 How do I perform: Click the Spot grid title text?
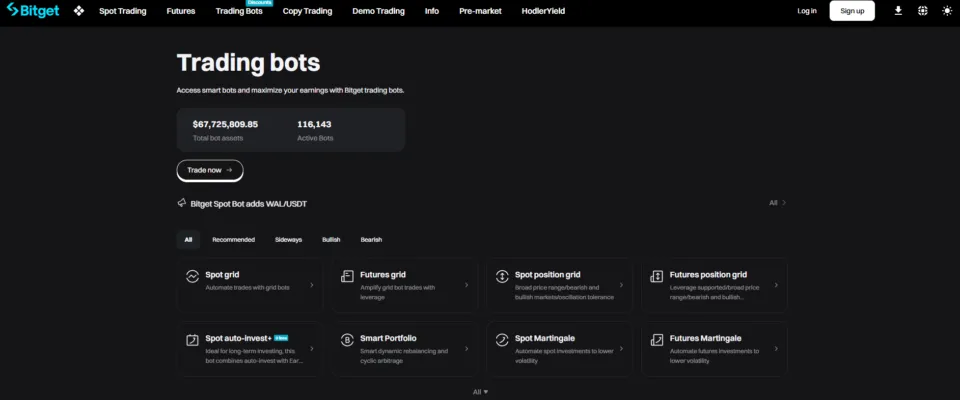222,275
